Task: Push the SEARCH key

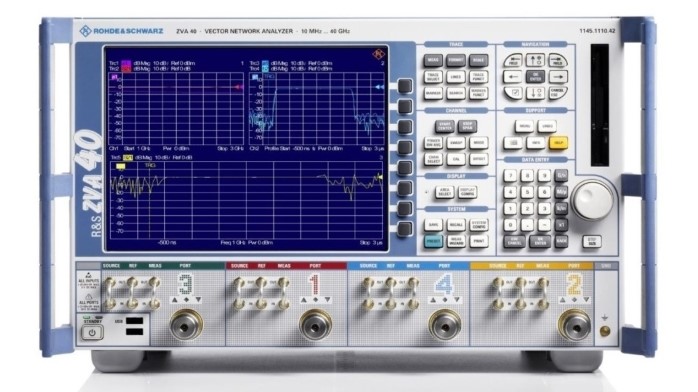Action: click(x=455, y=93)
